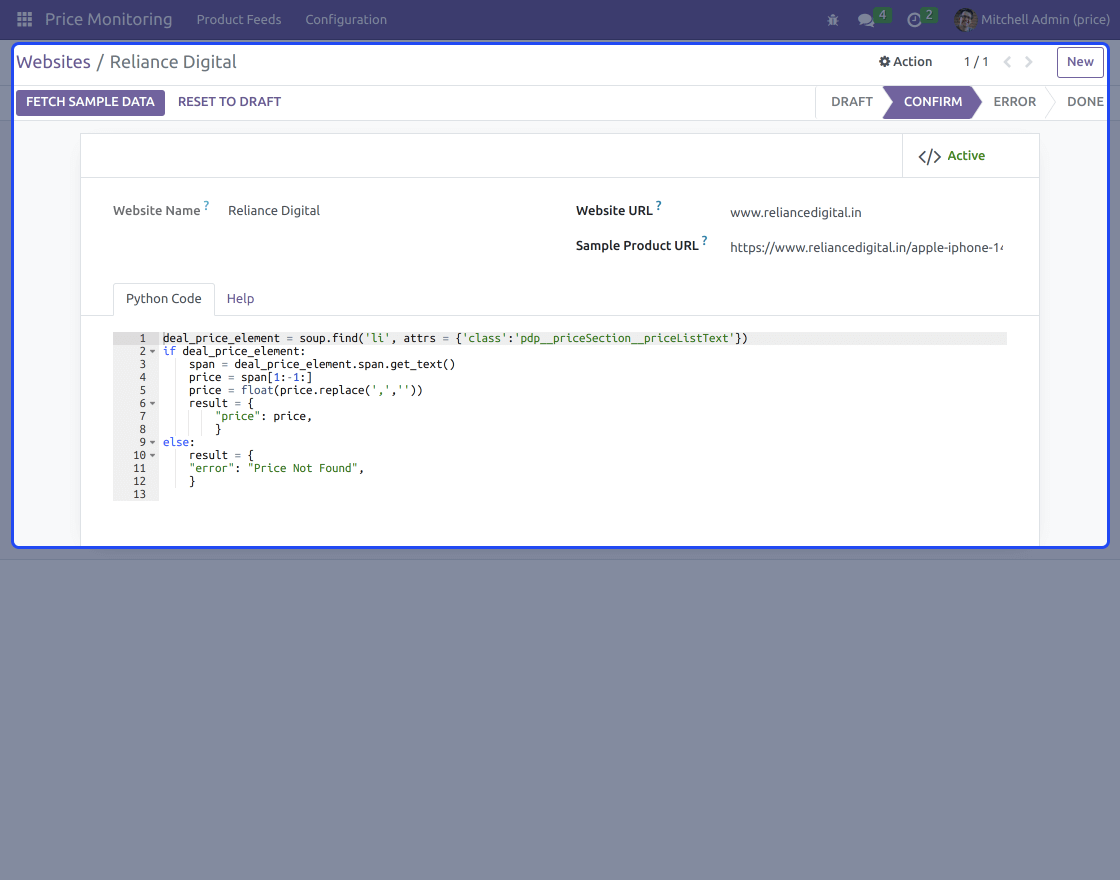The width and height of the screenshot is (1120, 880).
Task: Click the Action gear menu
Action: click(905, 61)
